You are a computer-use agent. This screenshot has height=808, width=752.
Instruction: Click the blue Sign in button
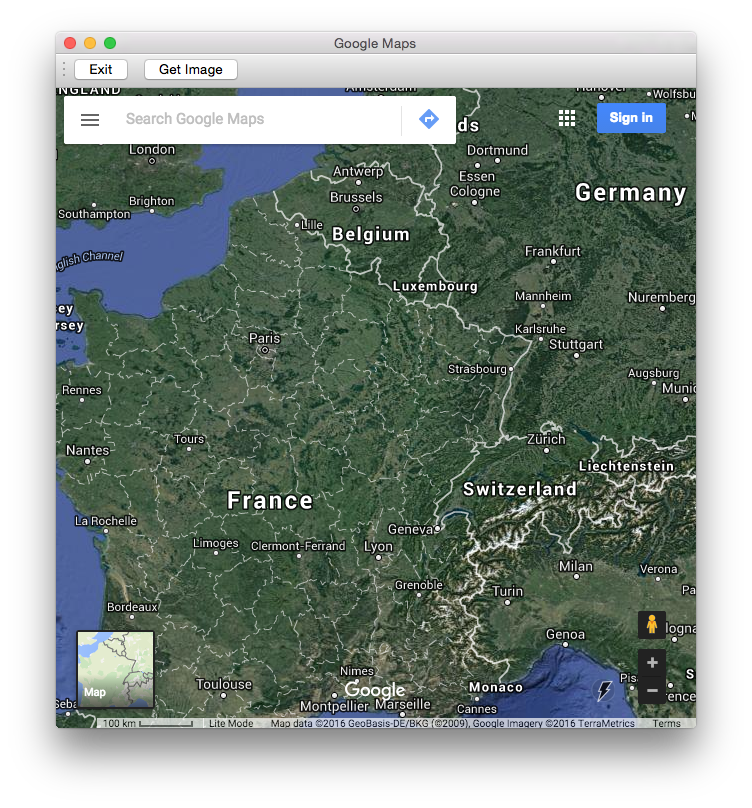click(631, 118)
